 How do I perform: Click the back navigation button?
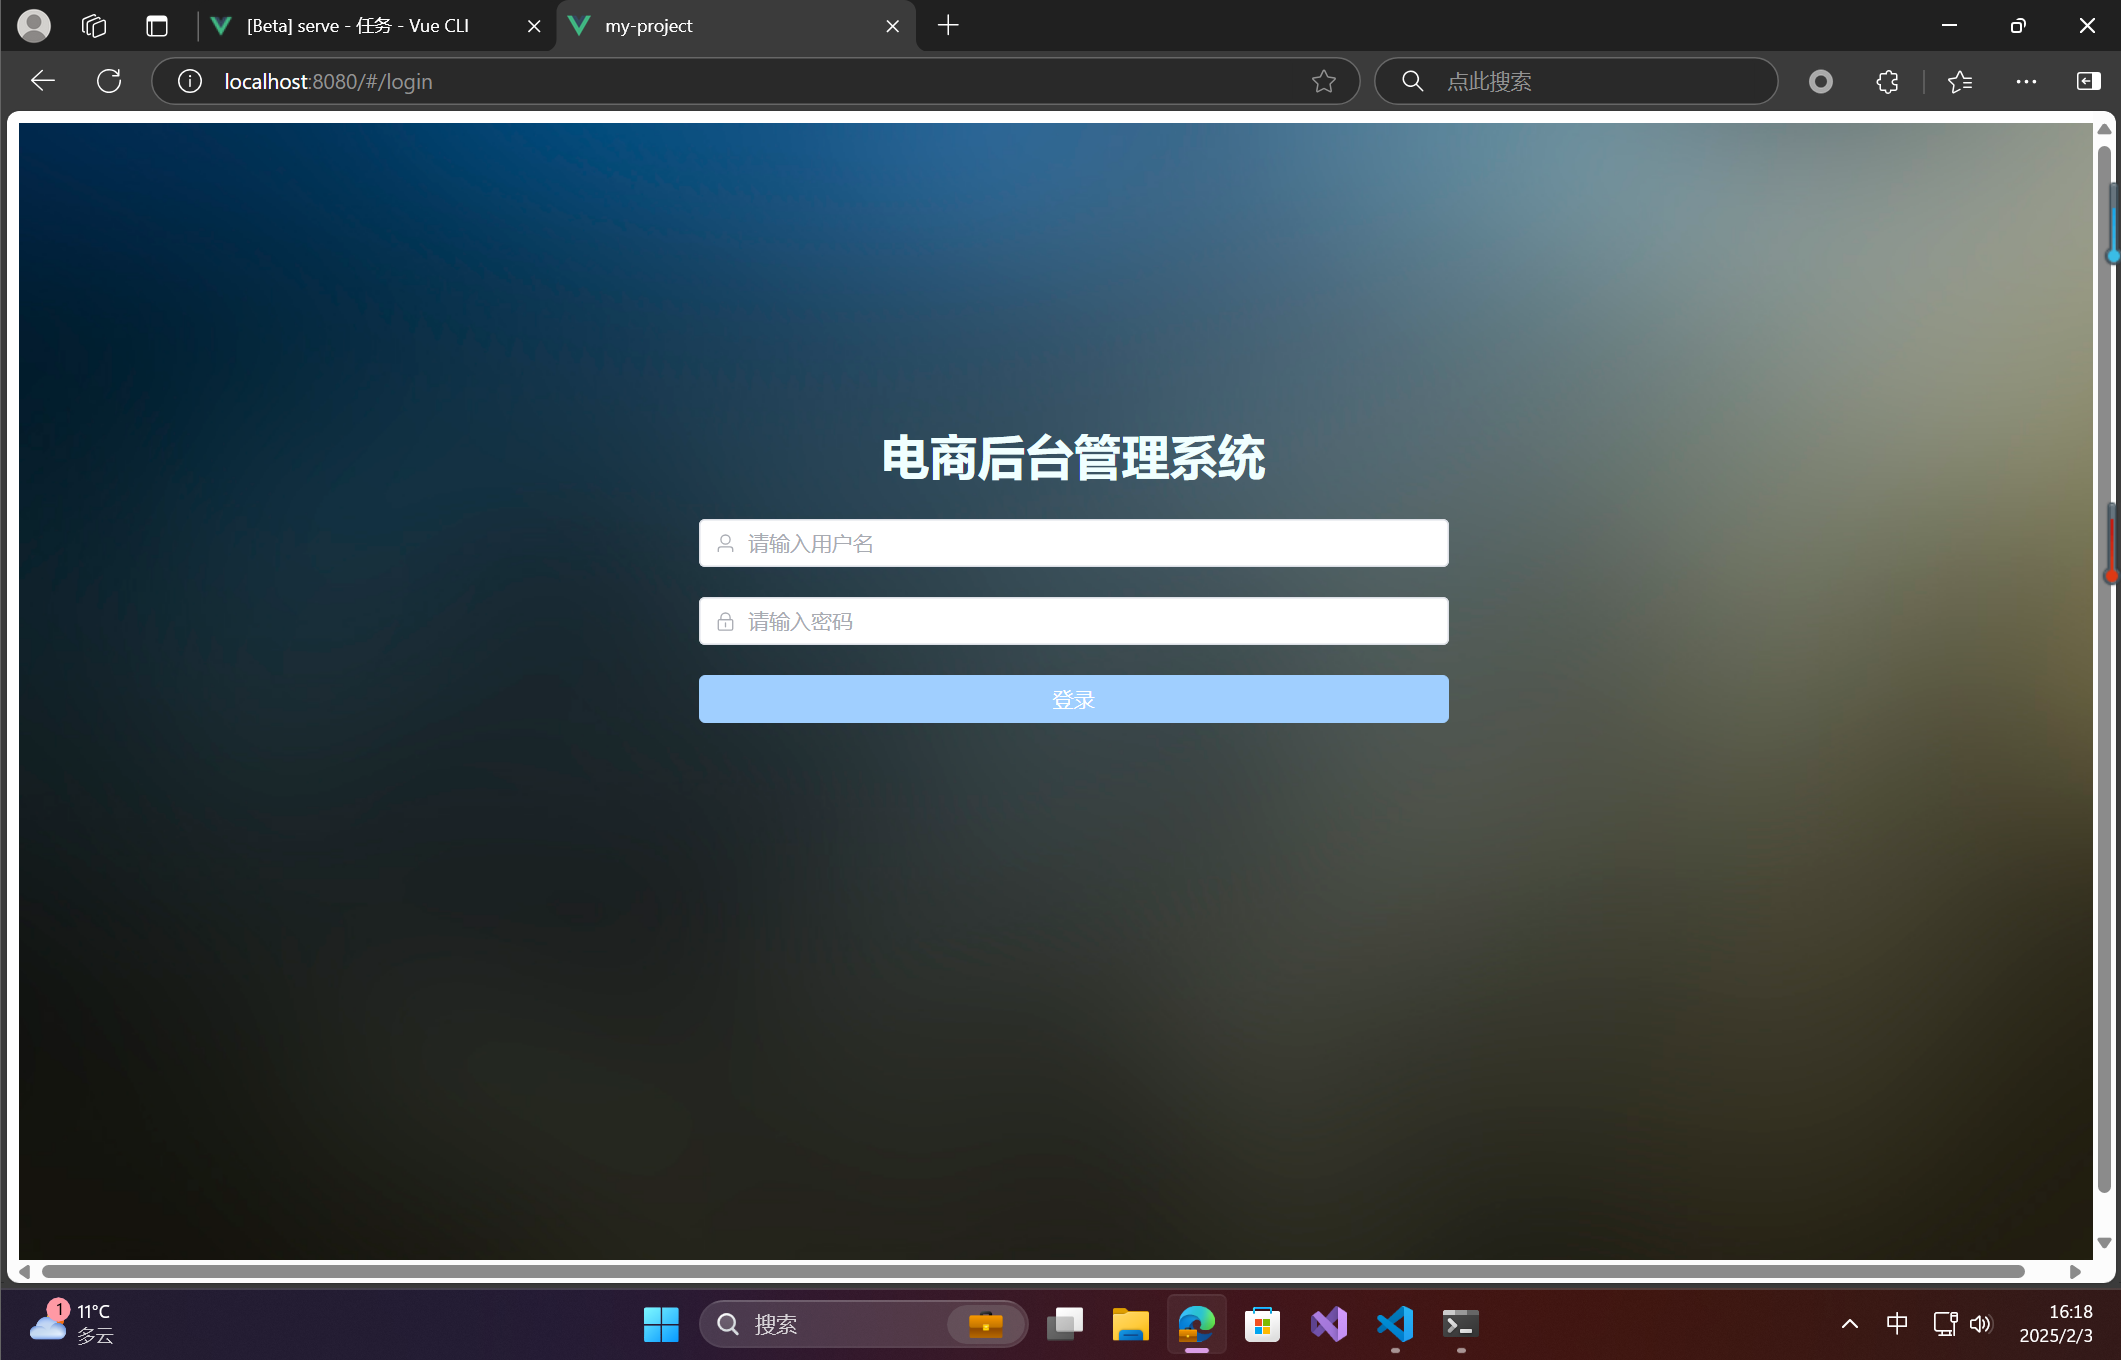tap(42, 81)
